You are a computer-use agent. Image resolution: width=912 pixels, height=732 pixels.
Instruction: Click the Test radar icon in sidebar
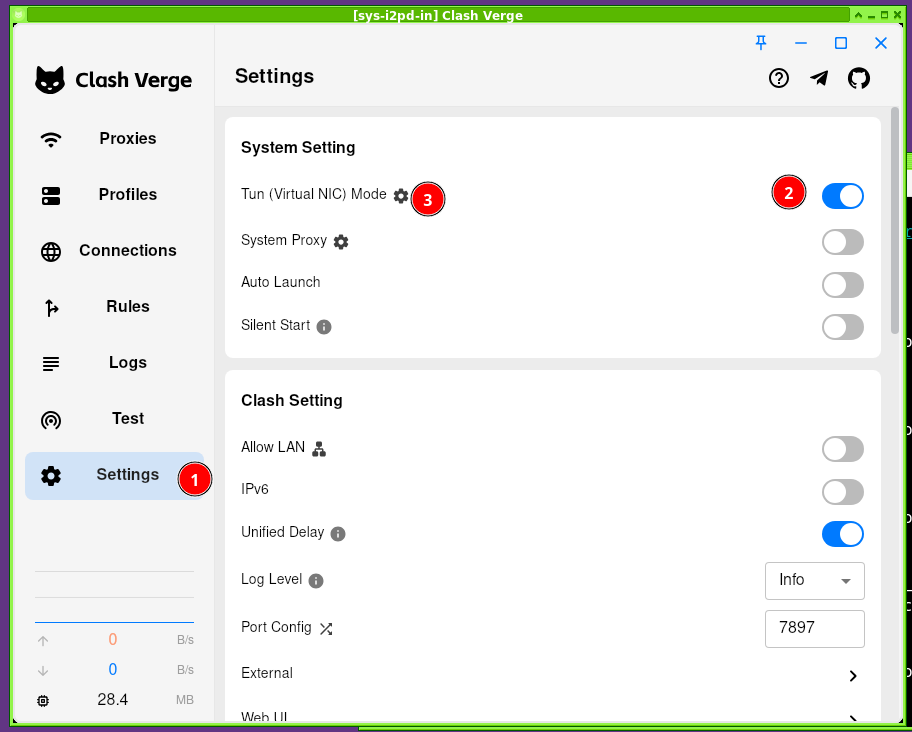[x=51, y=420]
